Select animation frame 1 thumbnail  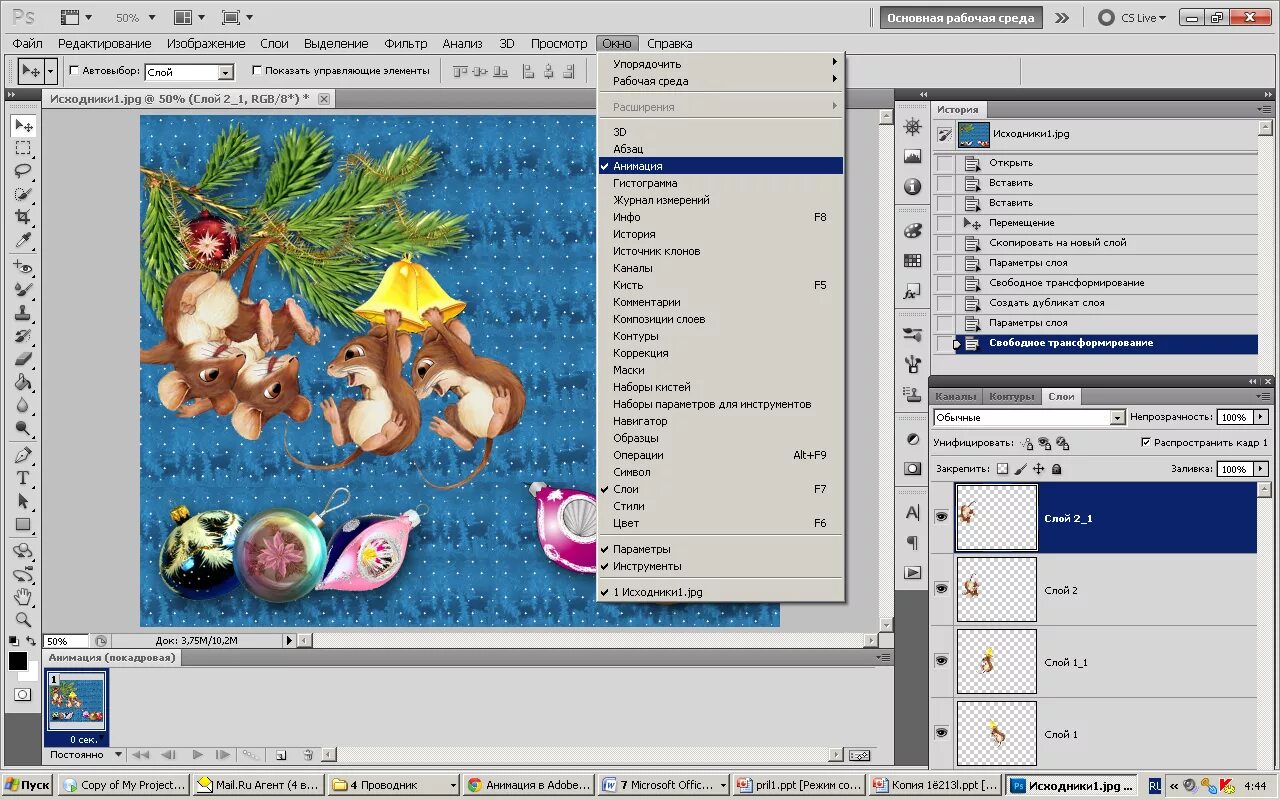tap(77, 700)
